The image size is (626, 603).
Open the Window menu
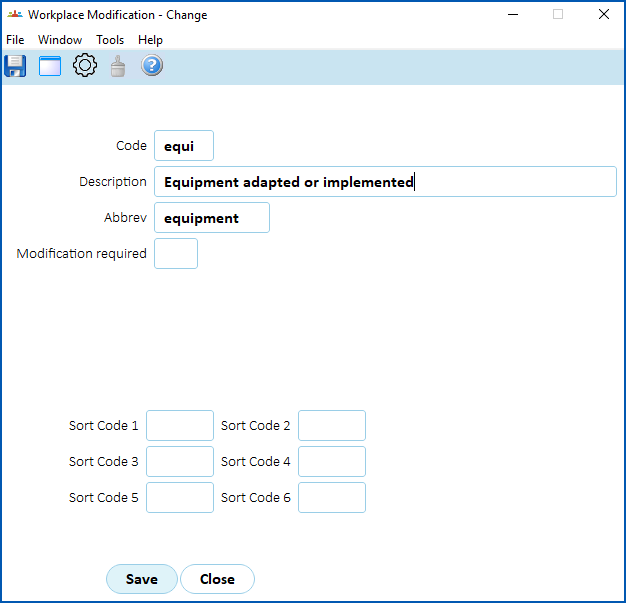60,40
